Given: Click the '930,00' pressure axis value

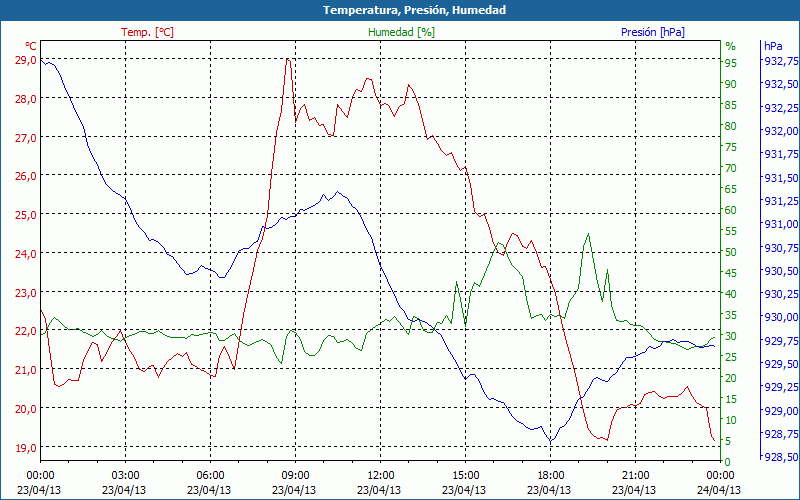Looking at the screenshot, I should point(781,317).
